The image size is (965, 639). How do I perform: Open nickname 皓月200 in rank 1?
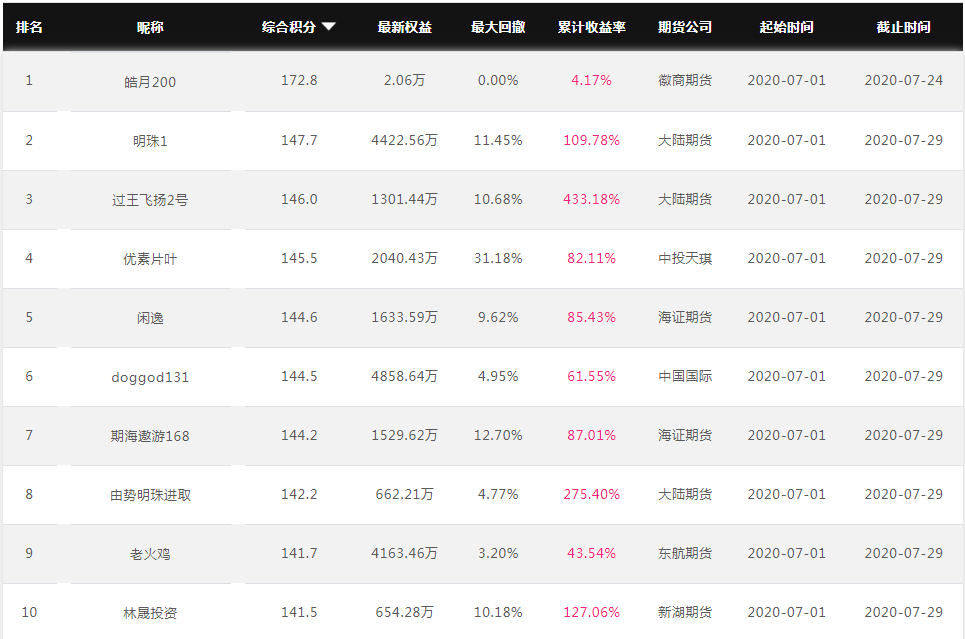pyautogui.click(x=150, y=81)
